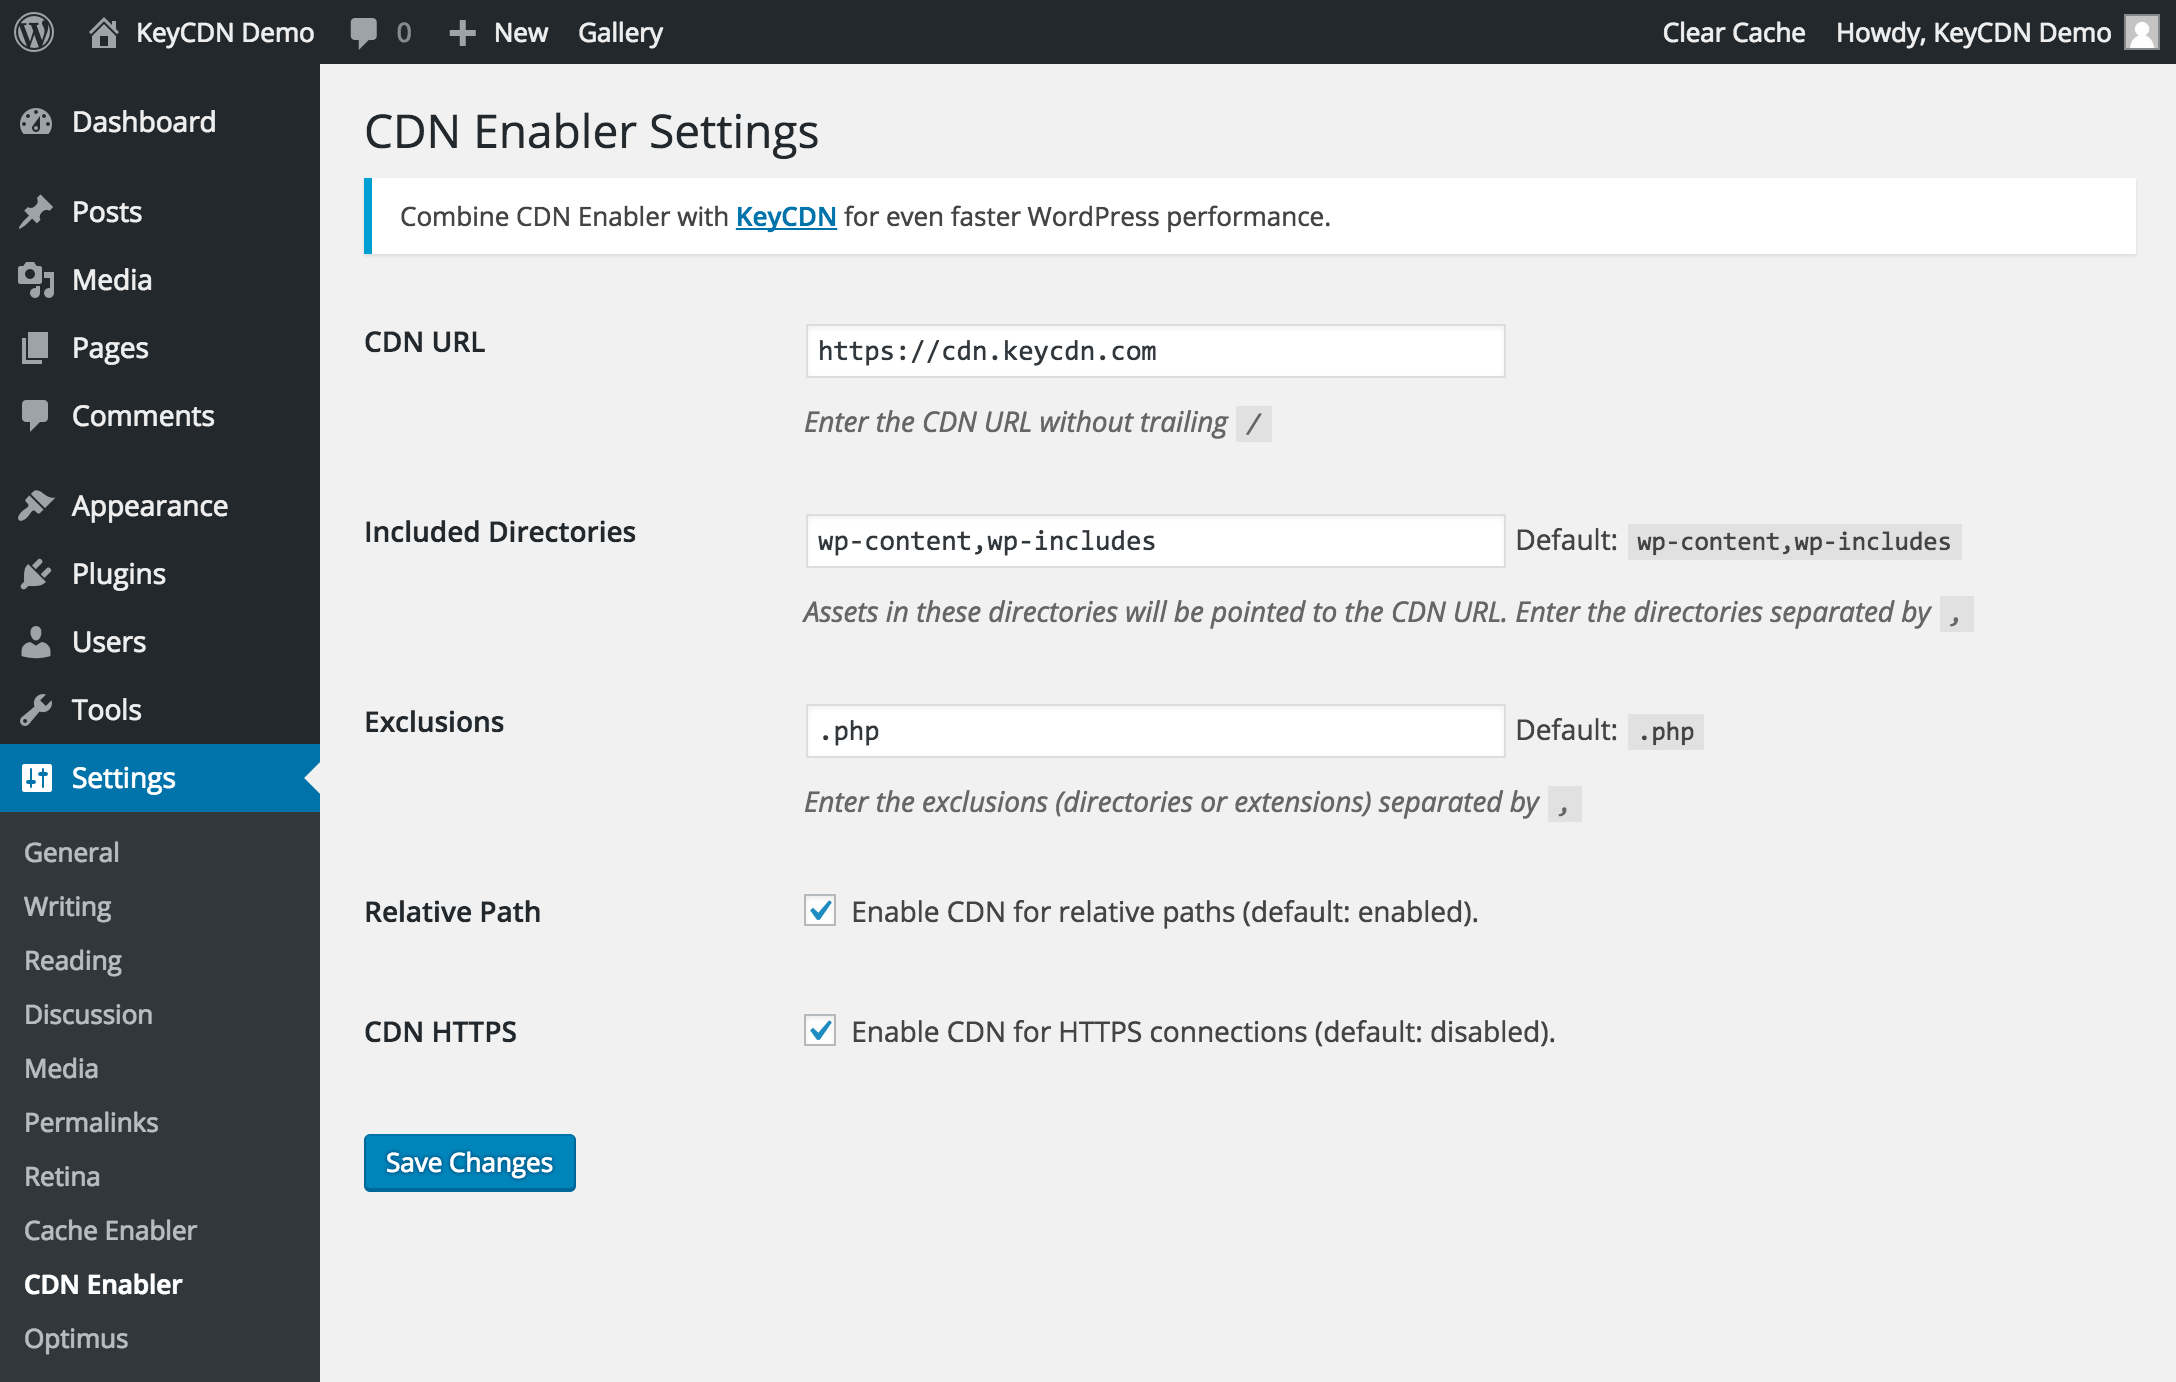This screenshot has height=1382, width=2176.
Task: Click the Users menu icon
Action: [35, 643]
